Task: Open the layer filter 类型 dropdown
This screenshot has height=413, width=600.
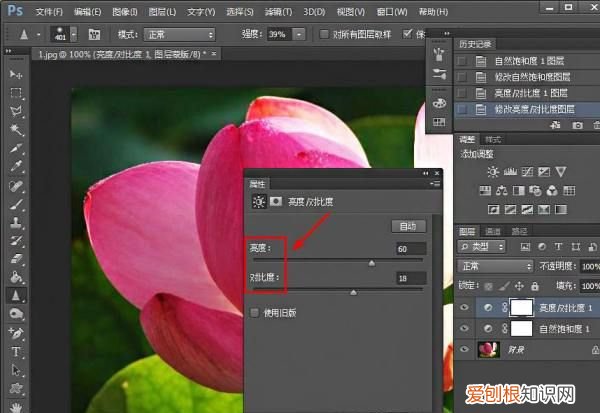Action: click(481, 247)
